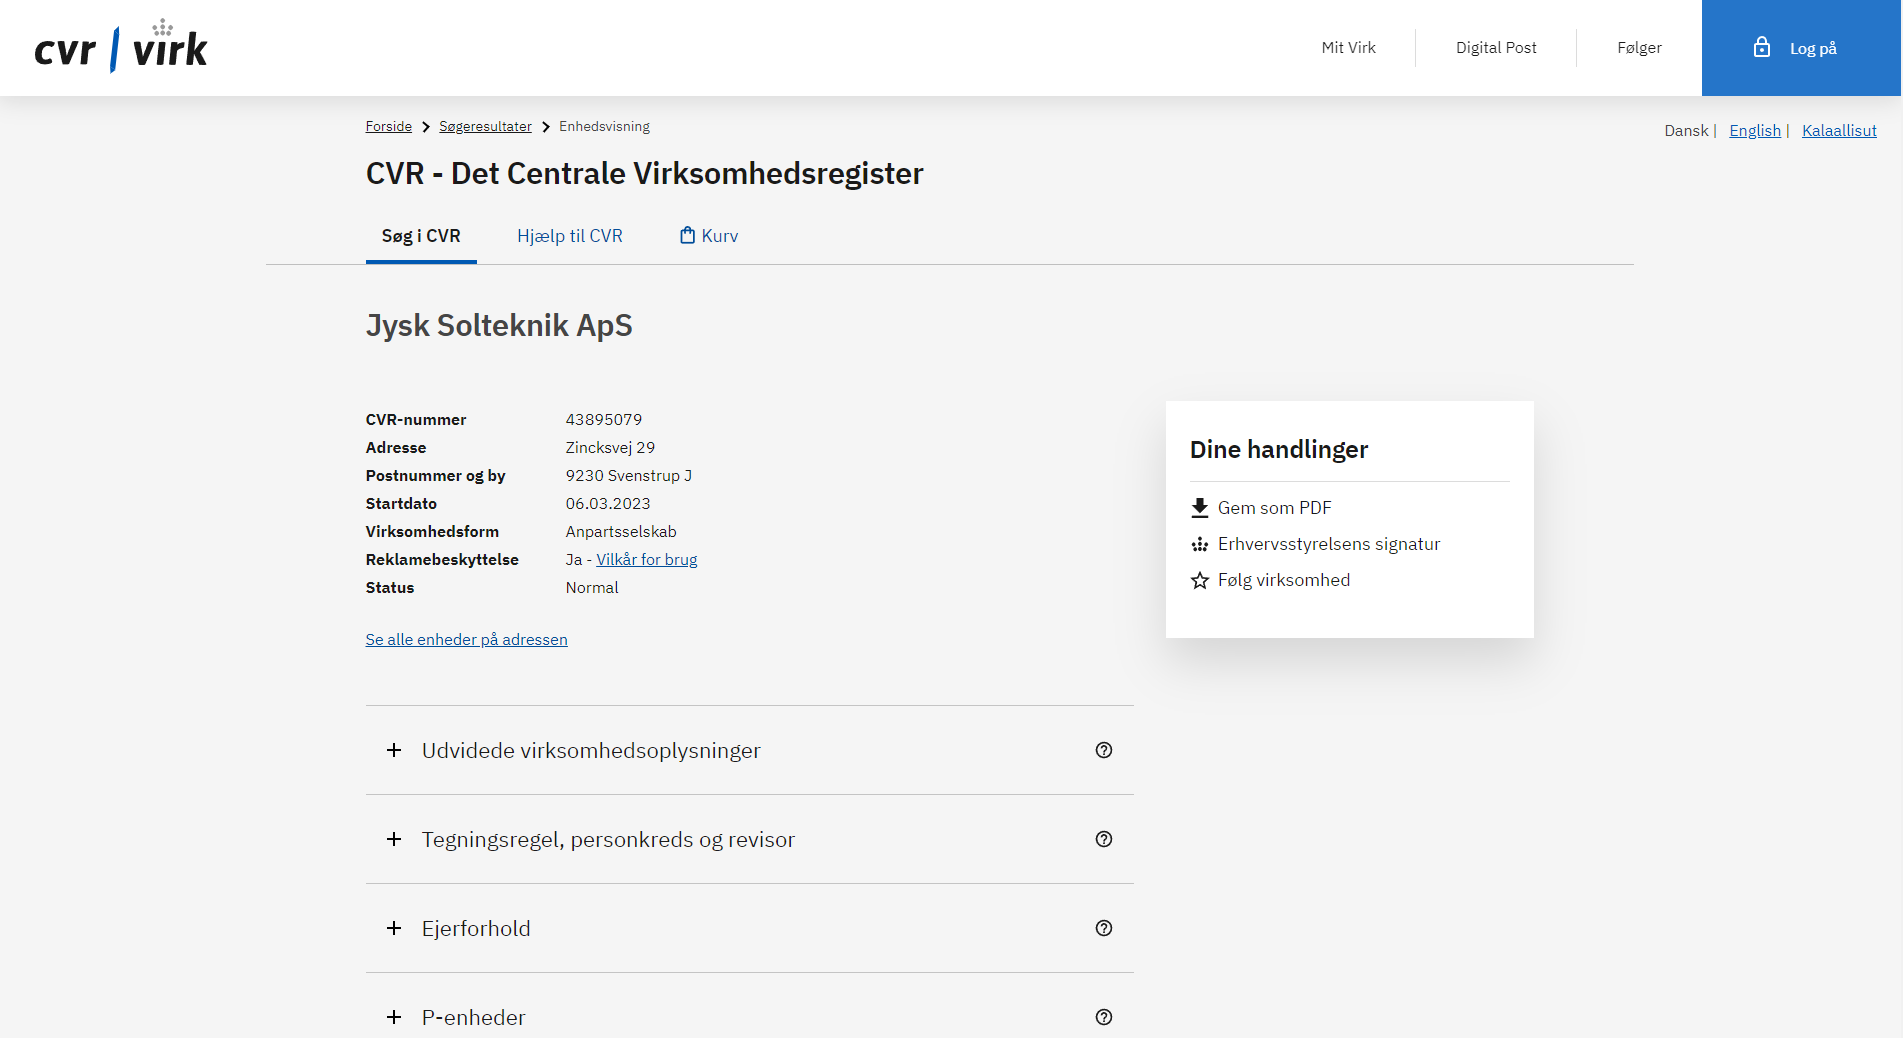Viewport: 1903px width, 1038px height.
Task: Click the Dine handlinger heading
Action: pos(1279,449)
